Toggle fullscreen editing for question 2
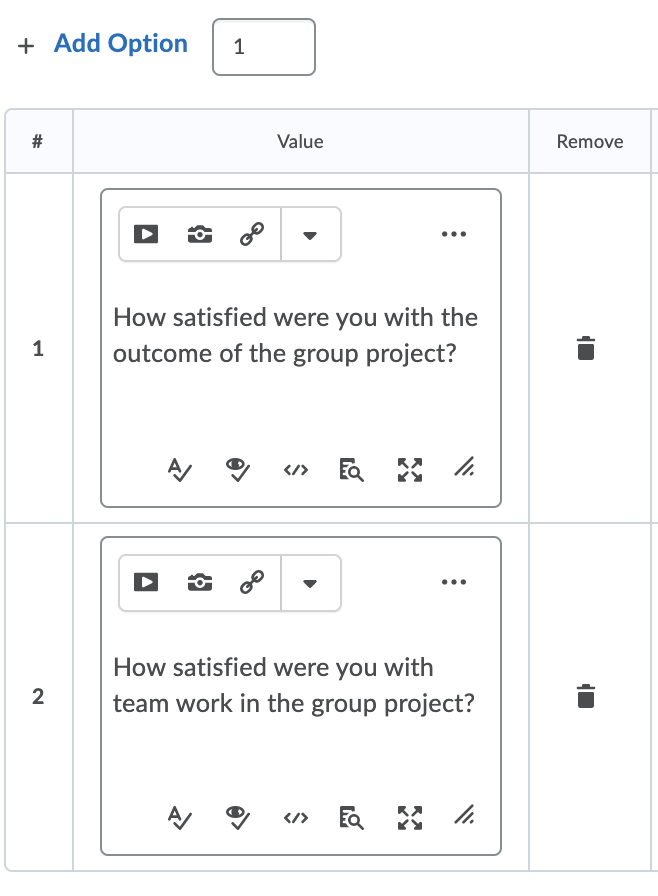This screenshot has width=658, height=896. pyautogui.click(x=409, y=817)
